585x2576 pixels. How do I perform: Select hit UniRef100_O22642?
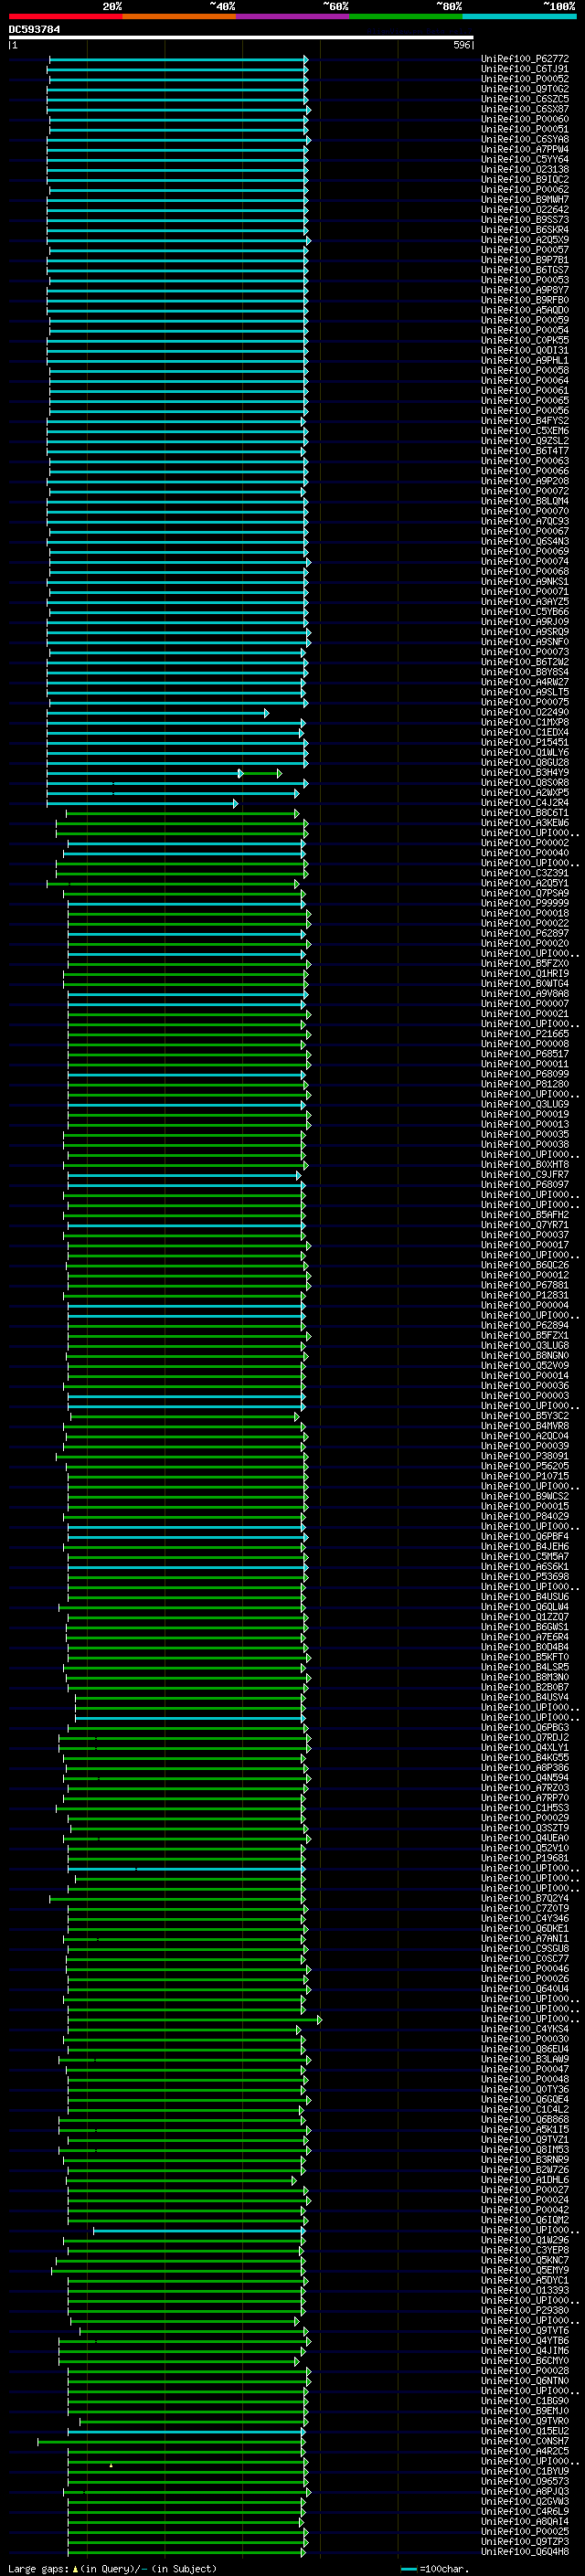click(x=525, y=210)
